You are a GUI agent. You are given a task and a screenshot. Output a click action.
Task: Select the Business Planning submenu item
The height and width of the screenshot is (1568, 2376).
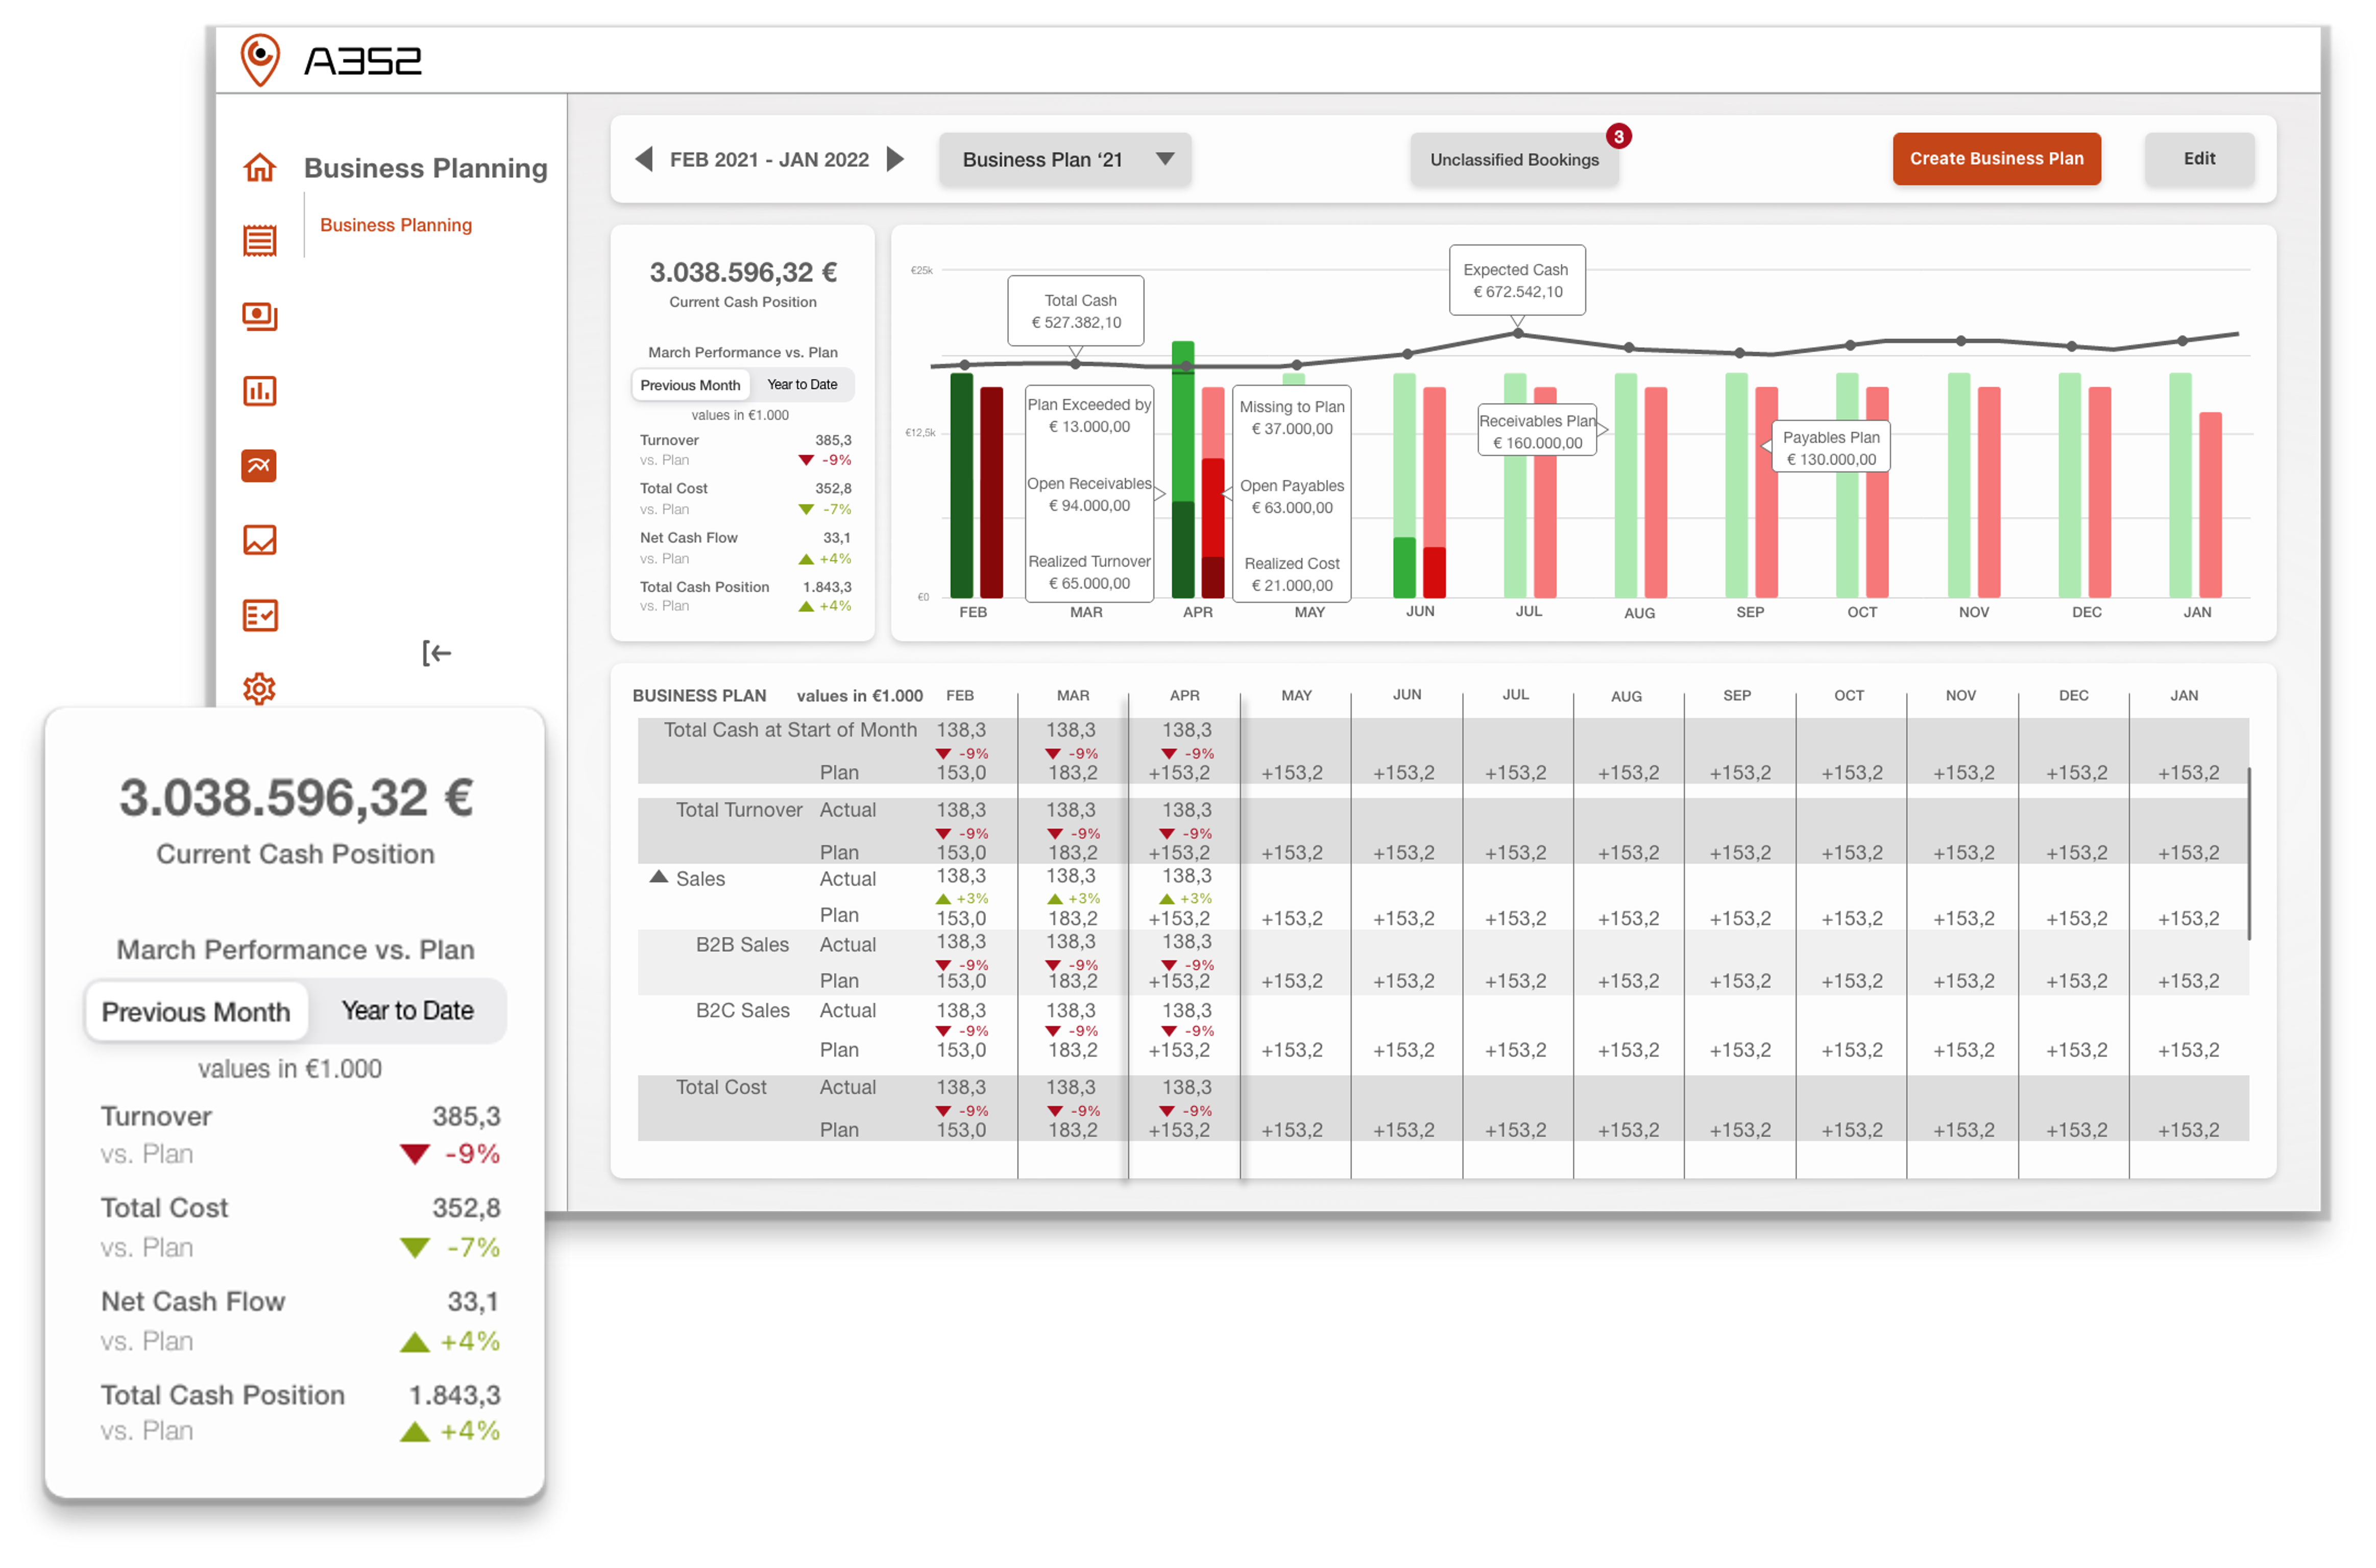[396, 225]
